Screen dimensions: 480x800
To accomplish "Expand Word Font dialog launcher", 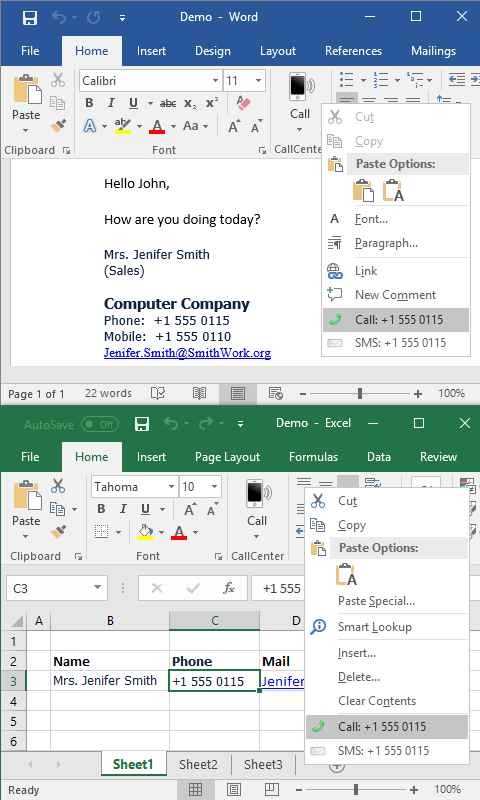I will [x=262, y=151].
